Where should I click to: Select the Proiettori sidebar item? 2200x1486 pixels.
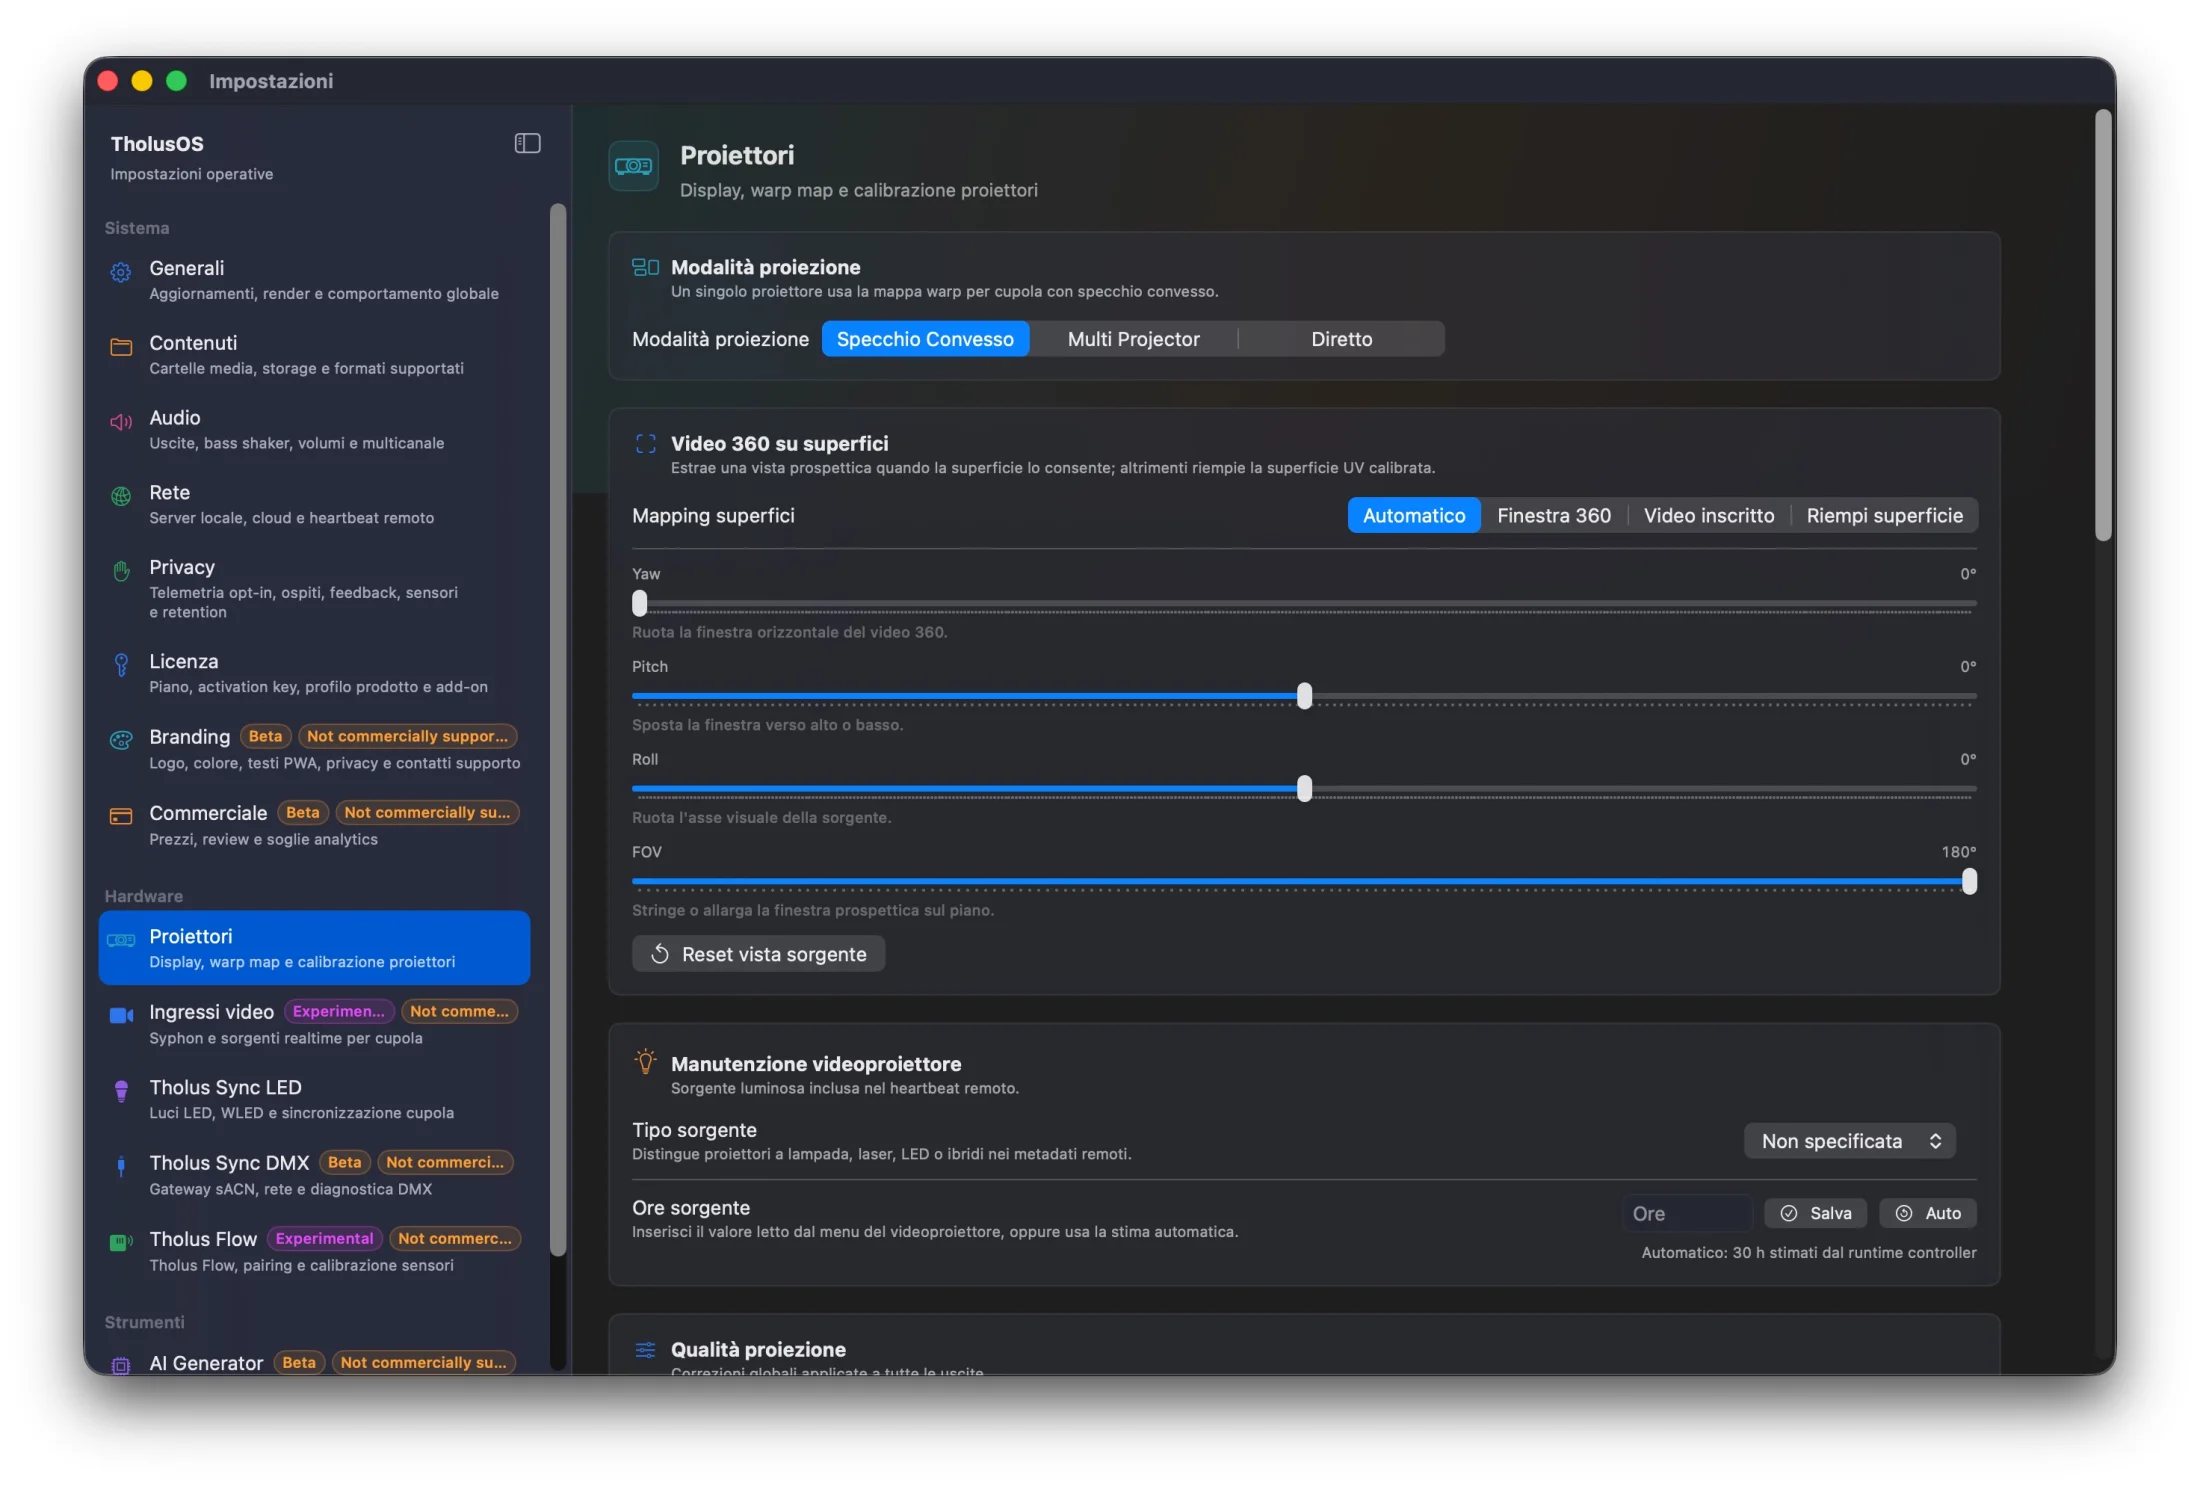click(x=314, y=948)
